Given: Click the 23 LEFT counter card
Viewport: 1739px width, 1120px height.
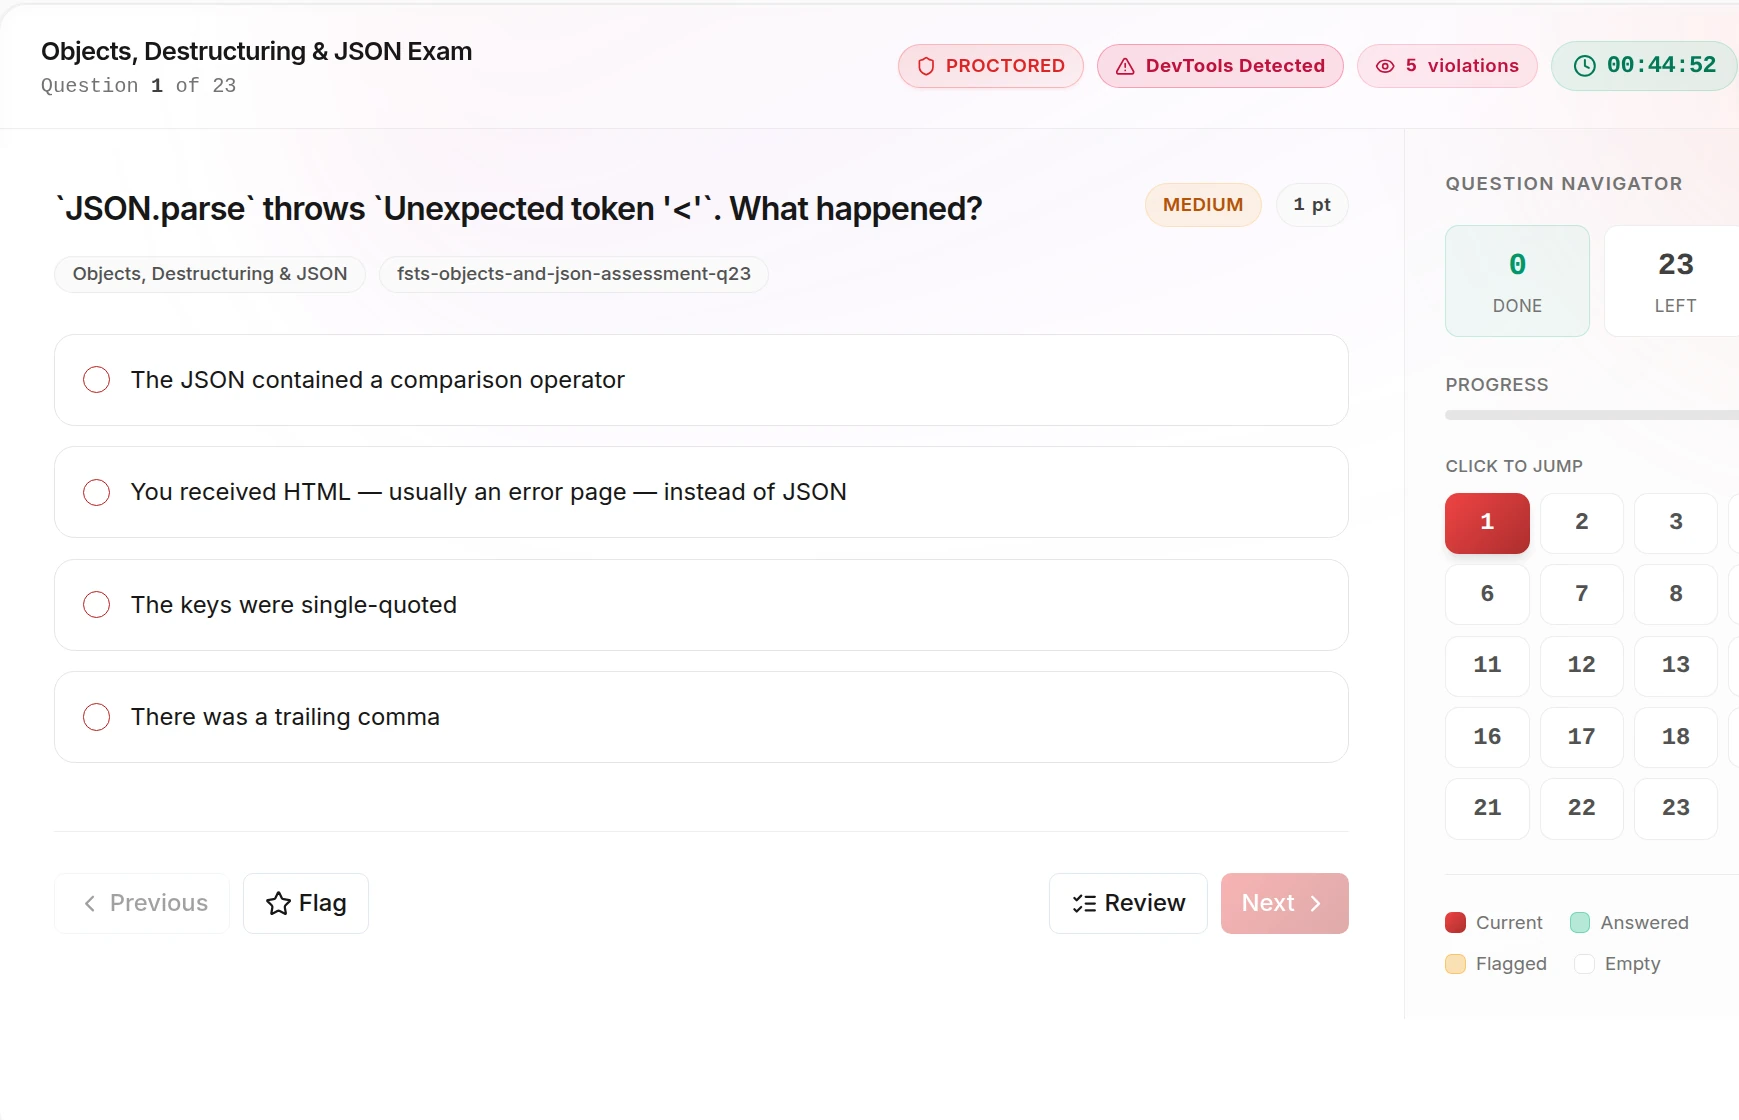Looking at the screenshot, I should pyautogui.click(x=1672, y=281).
